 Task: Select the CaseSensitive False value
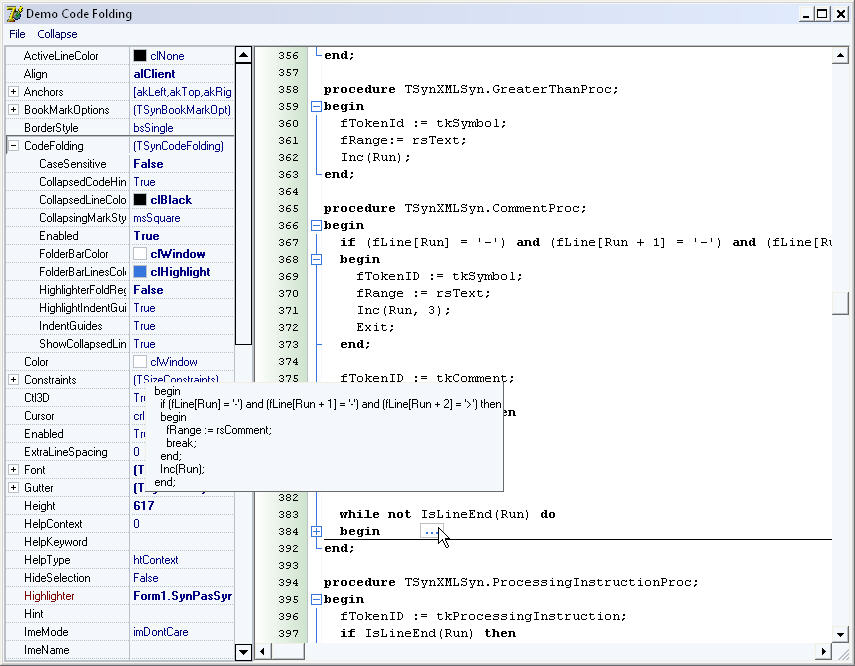point(148,164)
